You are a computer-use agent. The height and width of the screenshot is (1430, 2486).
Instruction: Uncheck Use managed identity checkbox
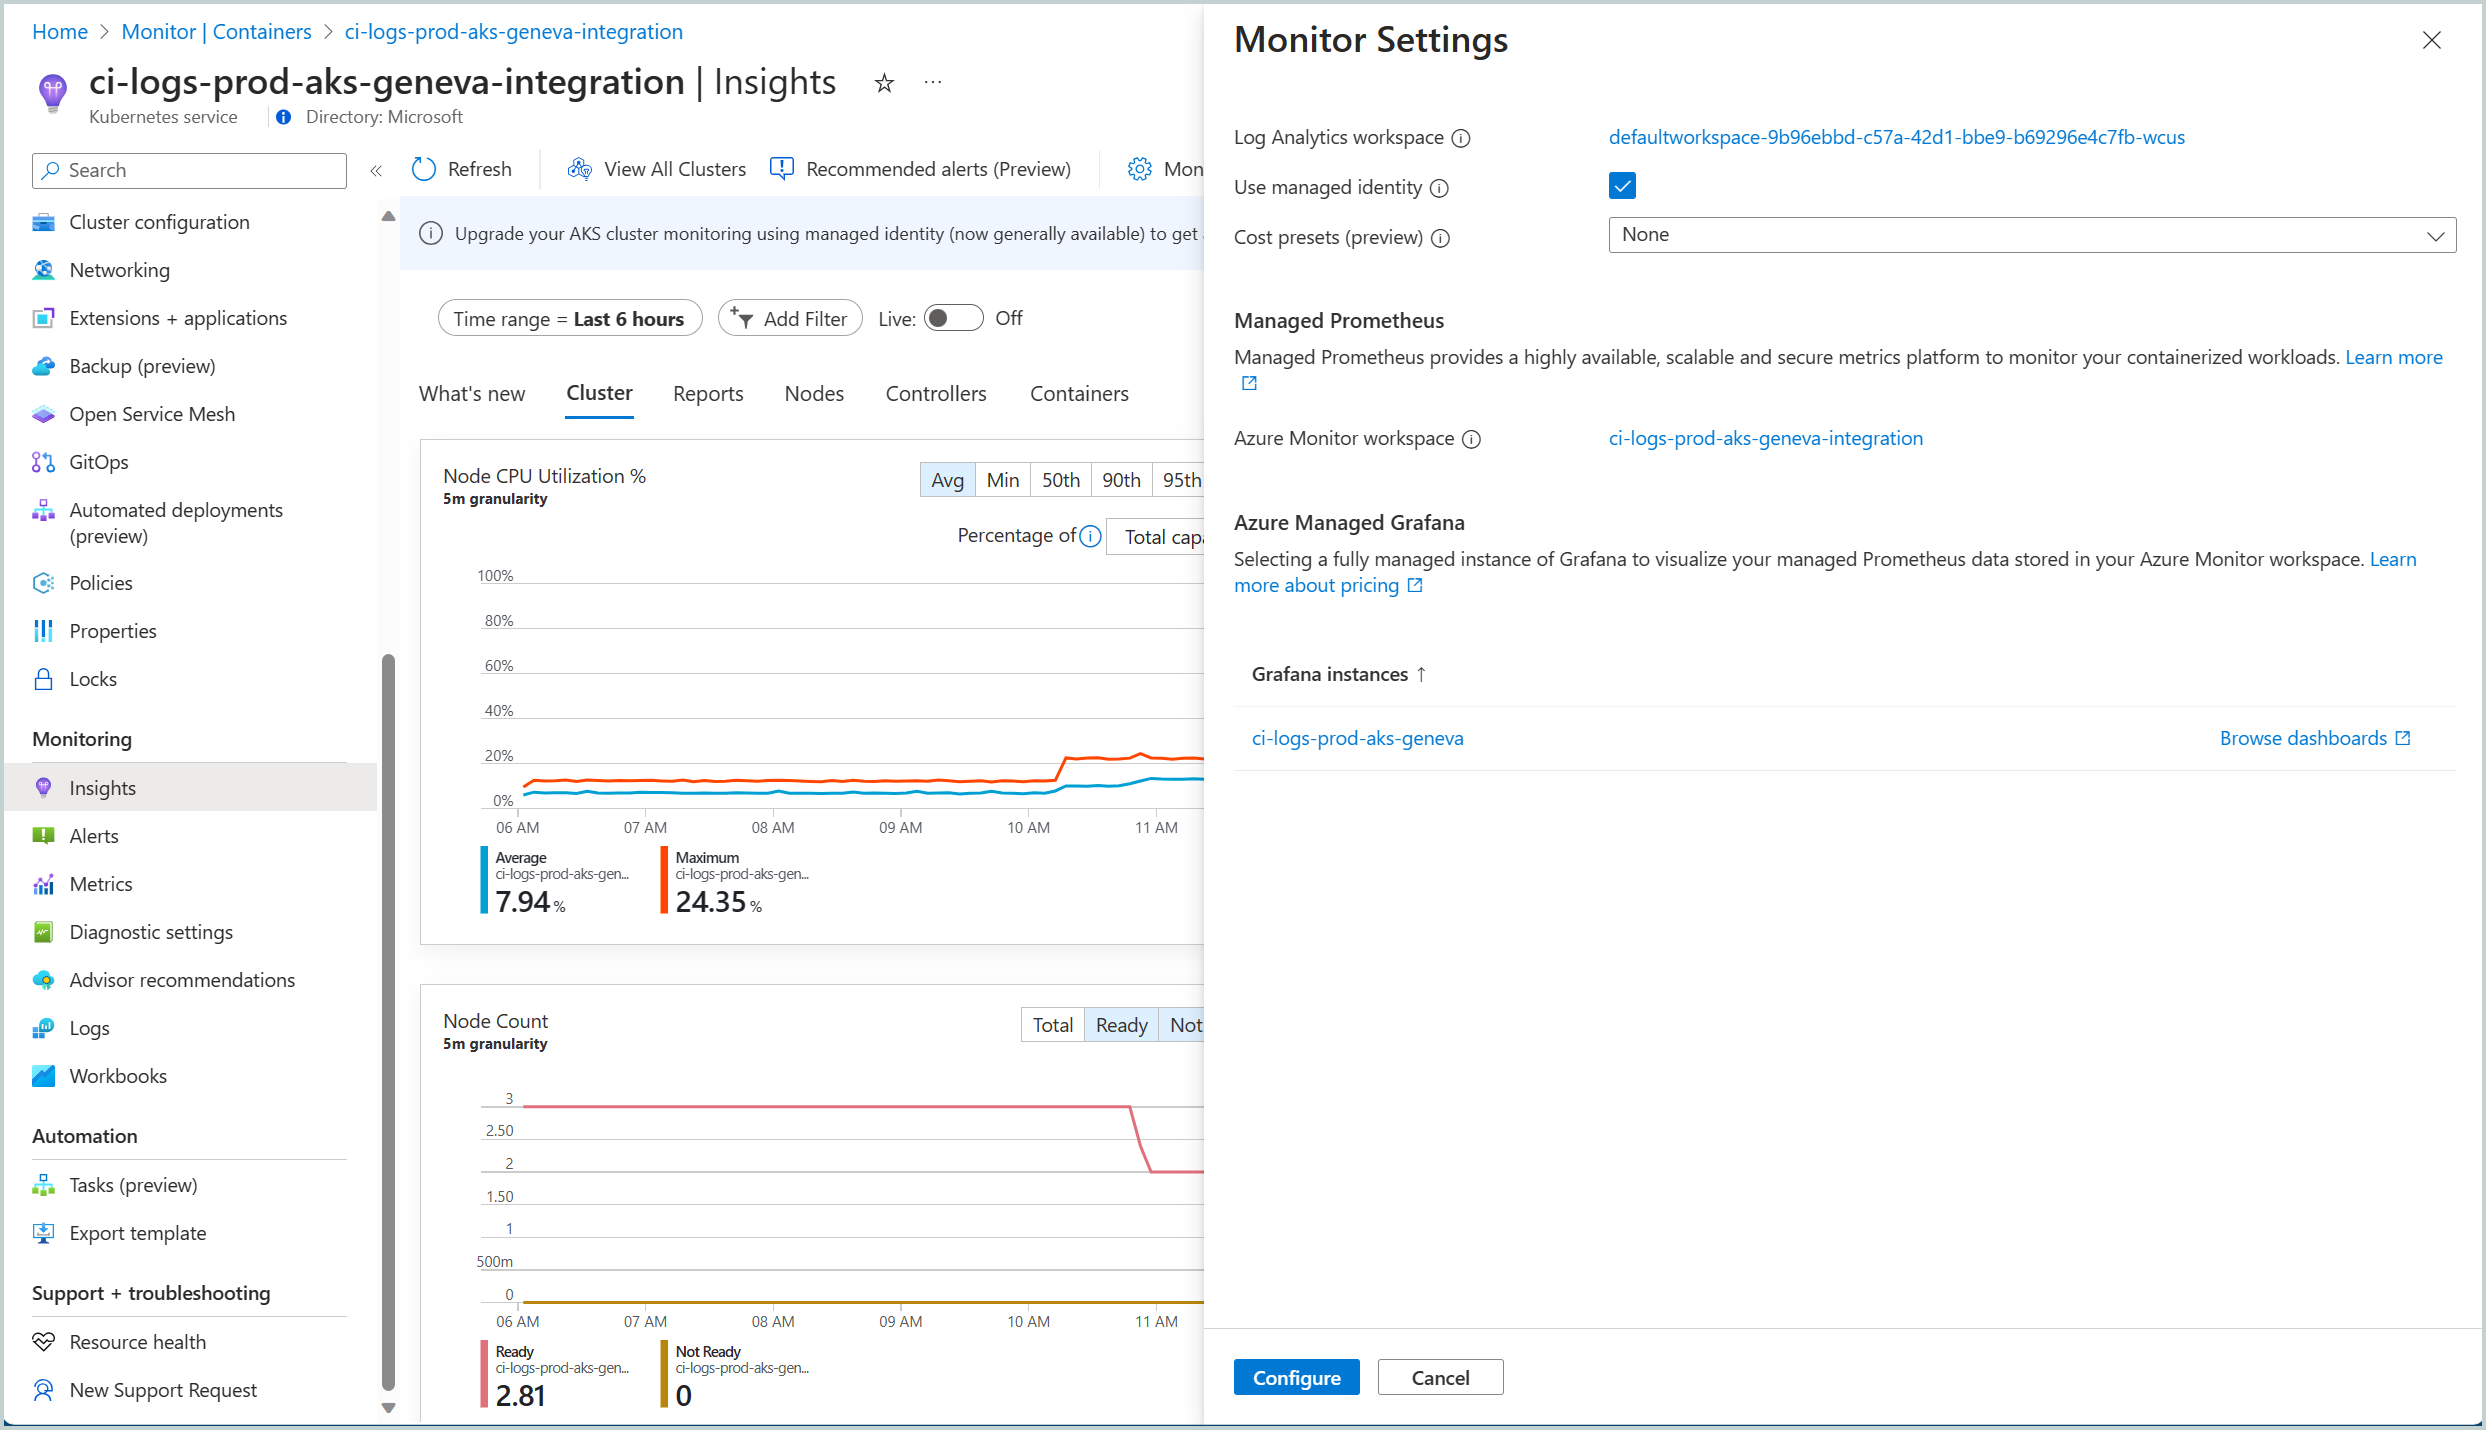pos(1622,186)
